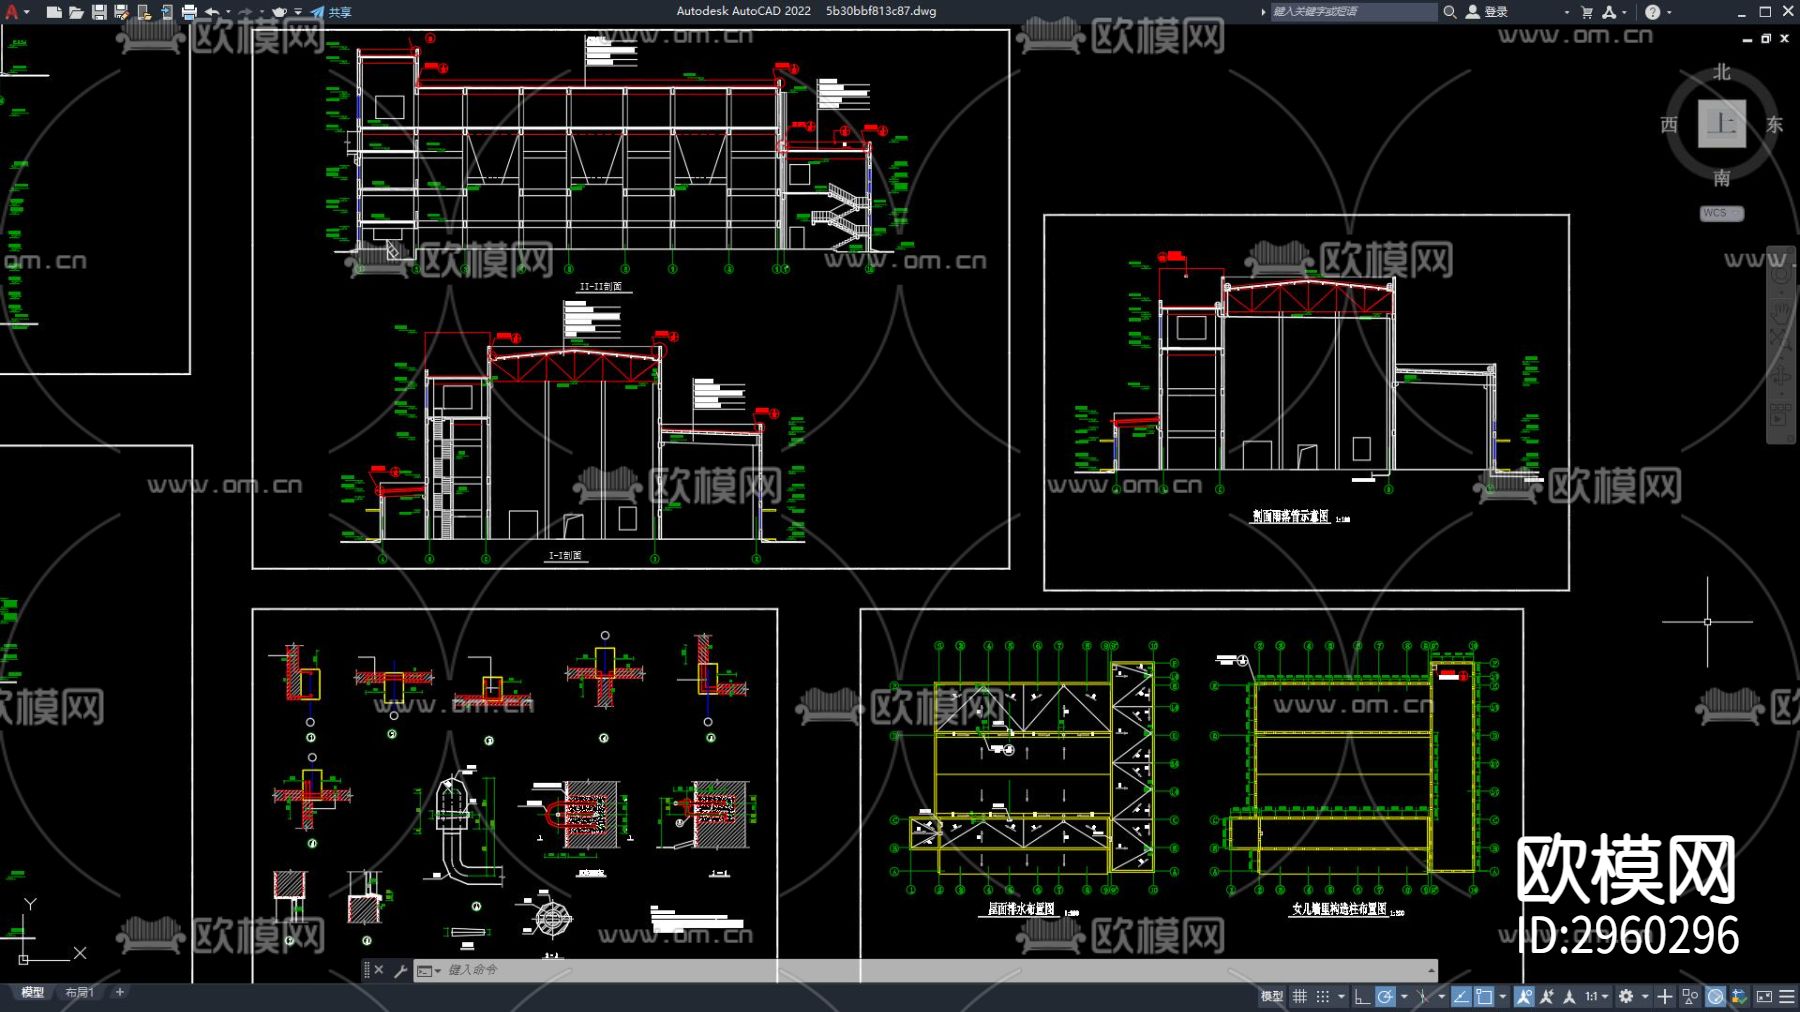Click the Workspace Switching gear icon
The height and width of the screenshot is (1012, 1800).
pyautogui.click(x=1626, y=997)
